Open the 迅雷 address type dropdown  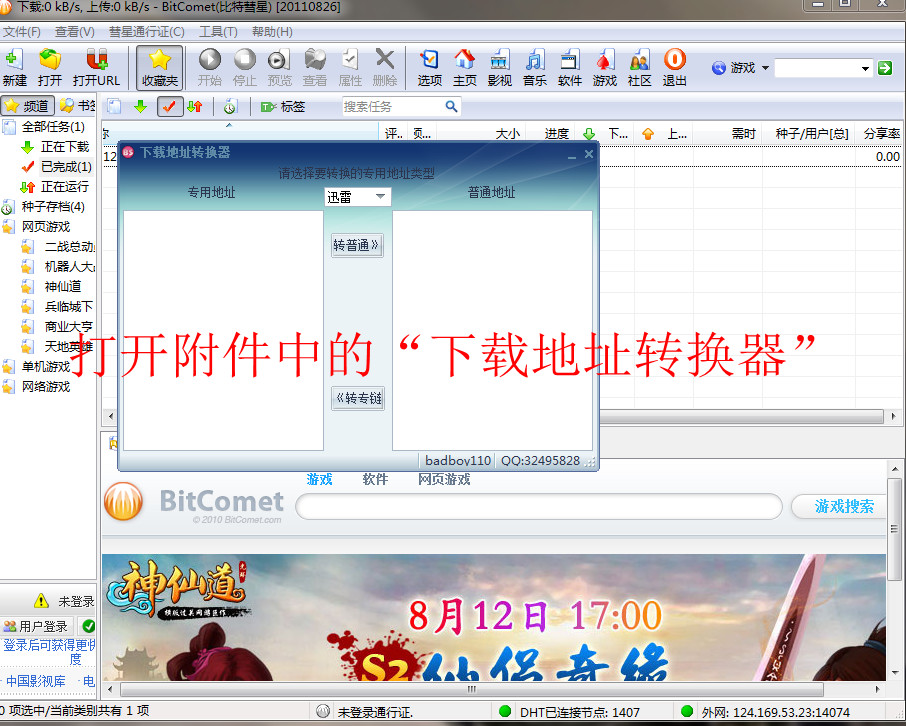point(358,197)
